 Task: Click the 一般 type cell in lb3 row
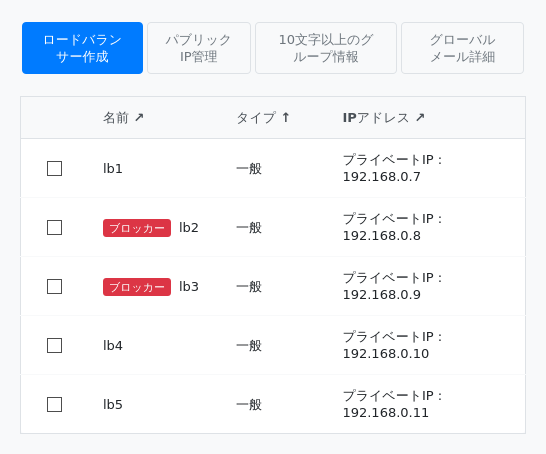click(x=249, y=287)
